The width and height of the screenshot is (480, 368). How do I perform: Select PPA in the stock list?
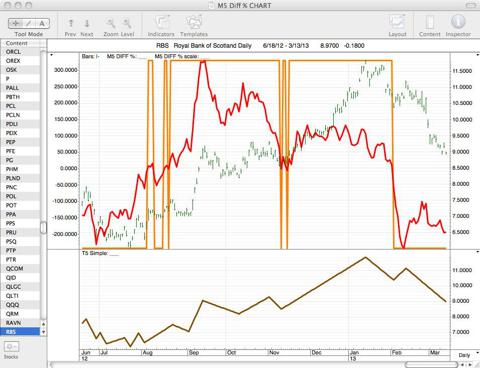(x=20, y=214)
